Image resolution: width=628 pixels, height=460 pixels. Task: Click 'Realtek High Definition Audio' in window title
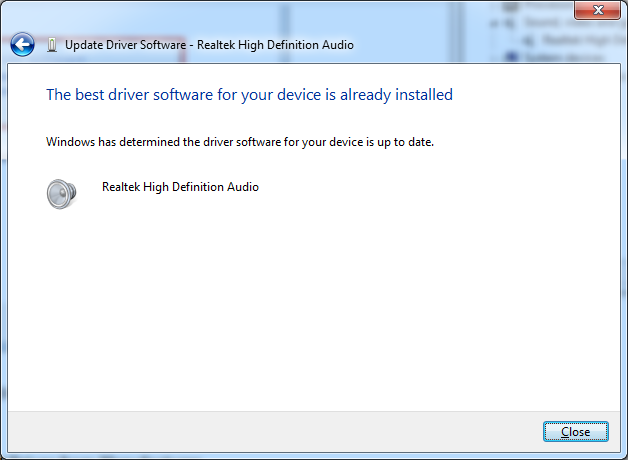click(274, 45)
